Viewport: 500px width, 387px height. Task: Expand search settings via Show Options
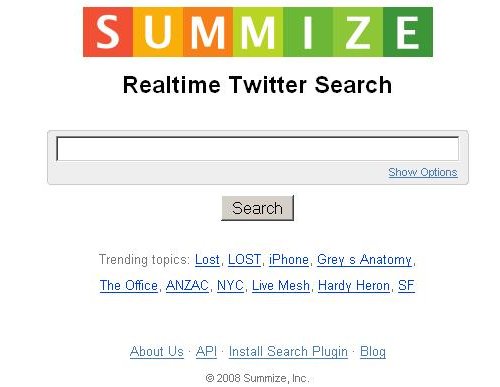(x=422, y=172)
